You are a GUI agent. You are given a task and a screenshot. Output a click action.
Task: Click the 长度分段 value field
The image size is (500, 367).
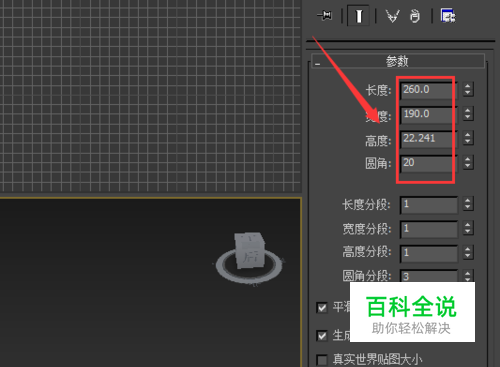(x=429, y=204)
